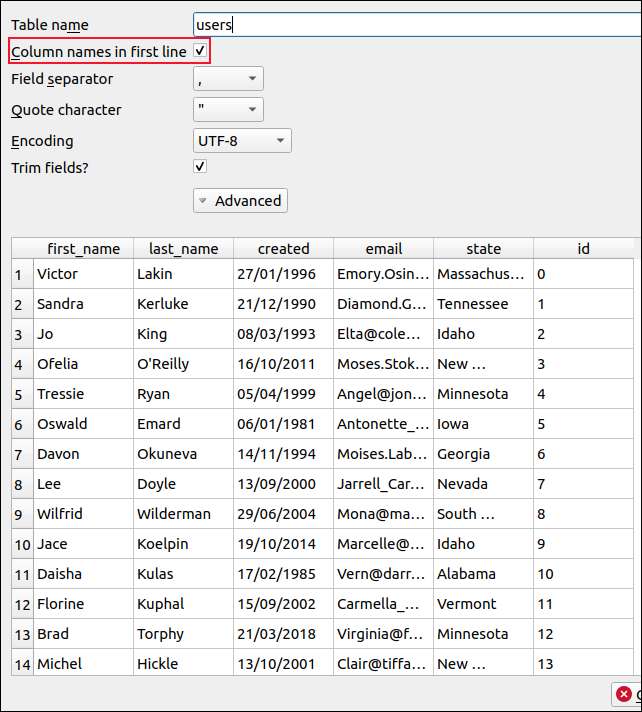Expand the Advanced options section

[x=240, y=201]
